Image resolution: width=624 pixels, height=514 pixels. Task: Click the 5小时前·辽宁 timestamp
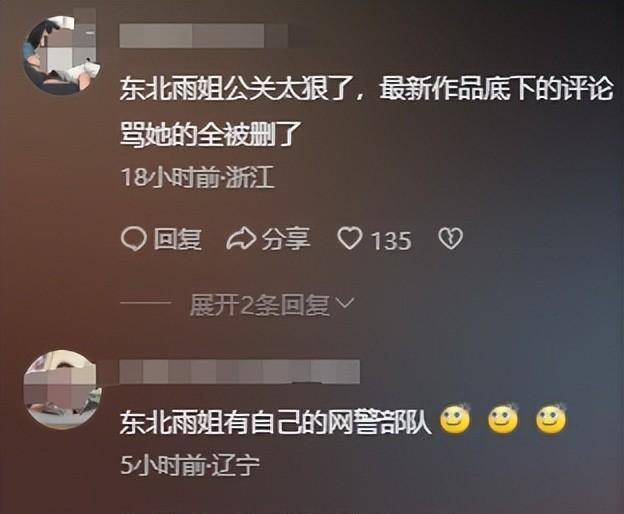[190, 465]
